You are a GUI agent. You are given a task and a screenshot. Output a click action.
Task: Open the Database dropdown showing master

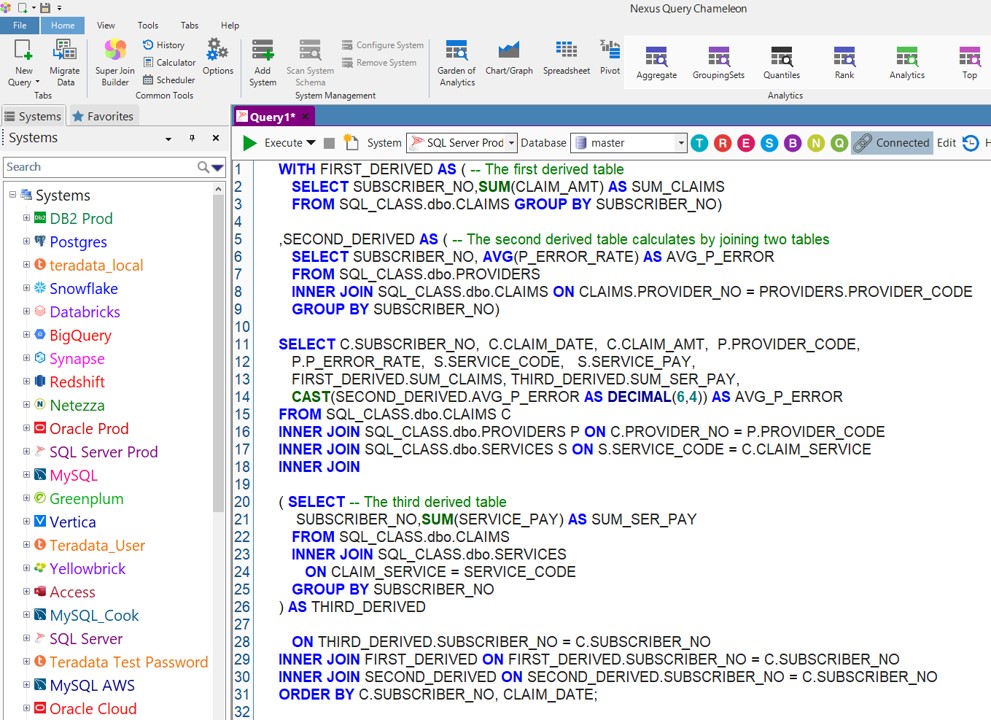pyautogui.click(x=628, y=143)
